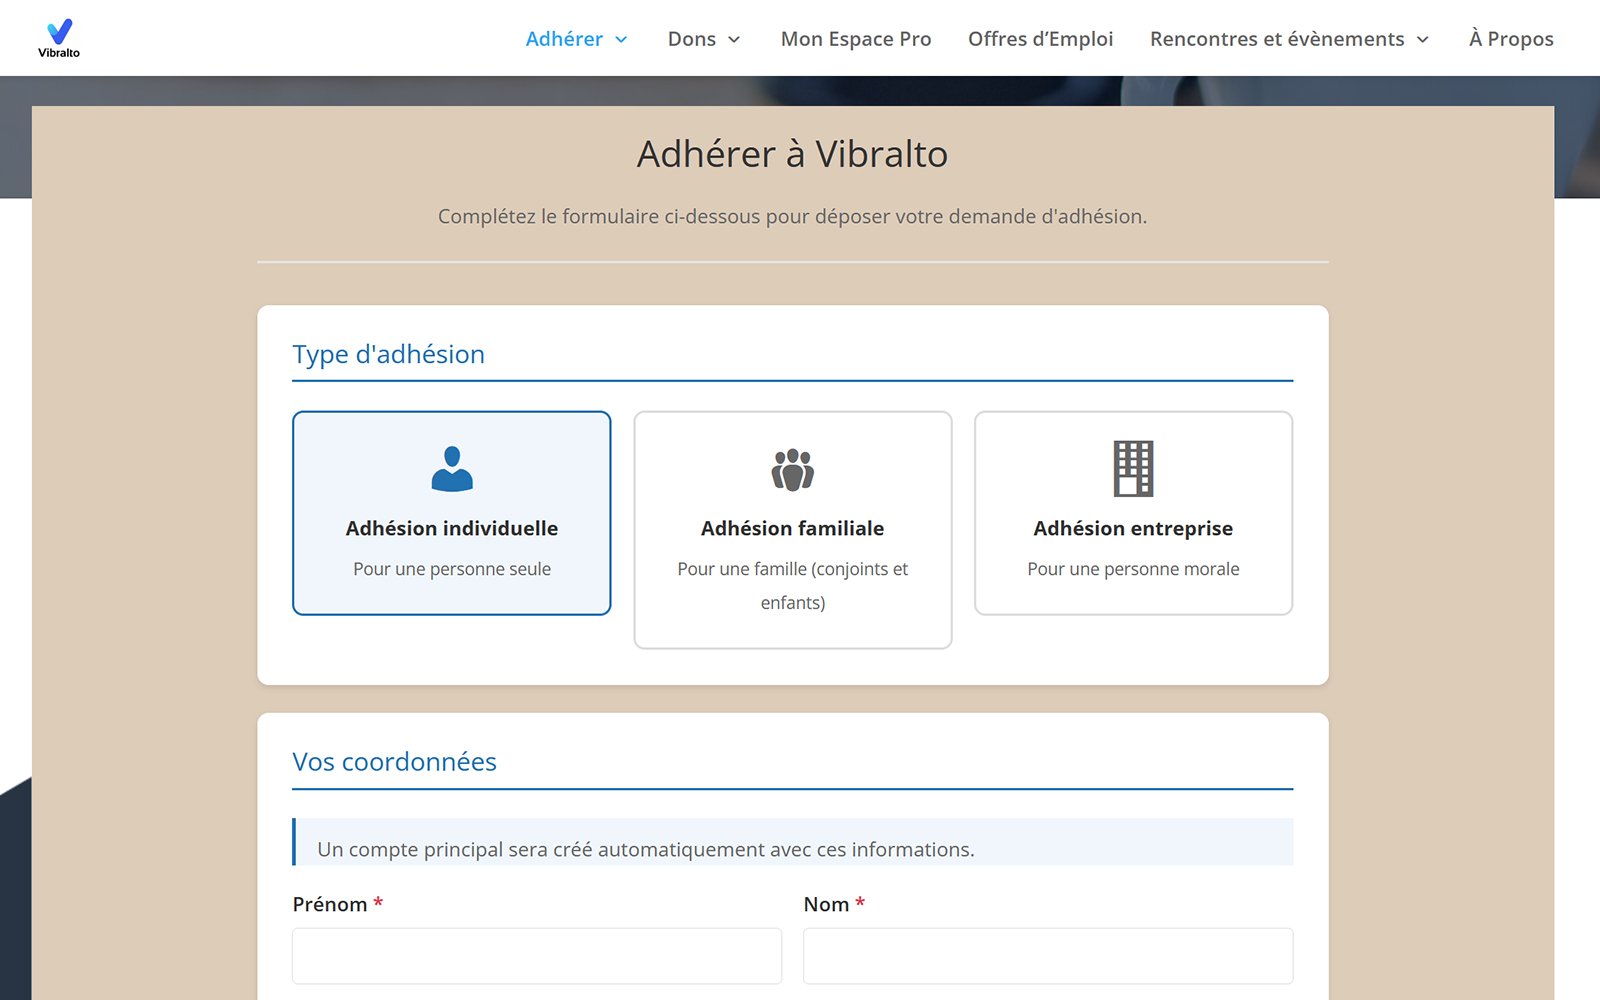
Task: Click the individual person icon
Action: coord(452,469)
